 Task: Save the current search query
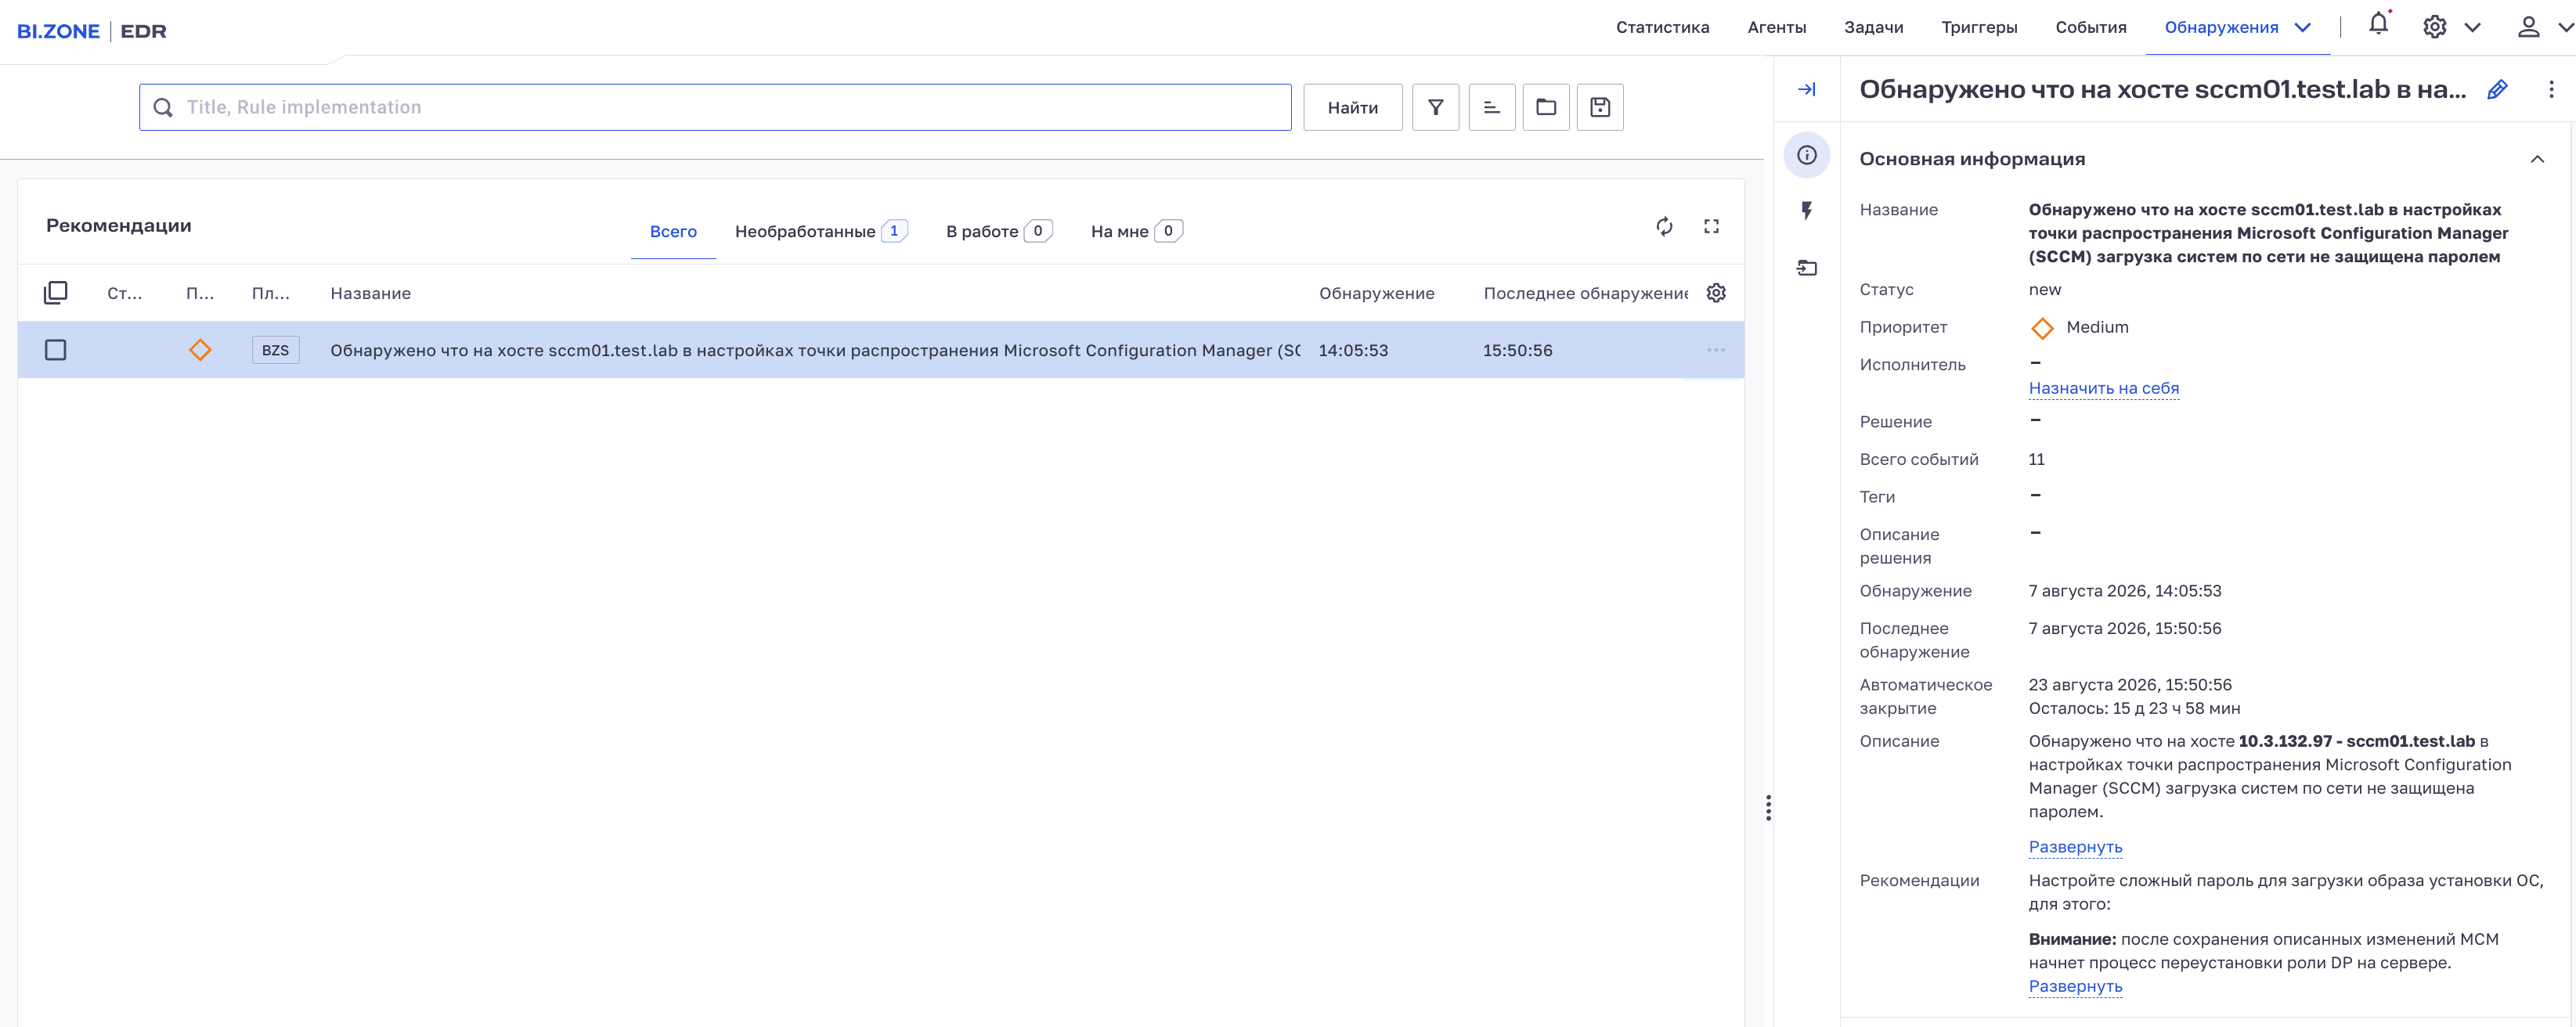click(1600, 107)
